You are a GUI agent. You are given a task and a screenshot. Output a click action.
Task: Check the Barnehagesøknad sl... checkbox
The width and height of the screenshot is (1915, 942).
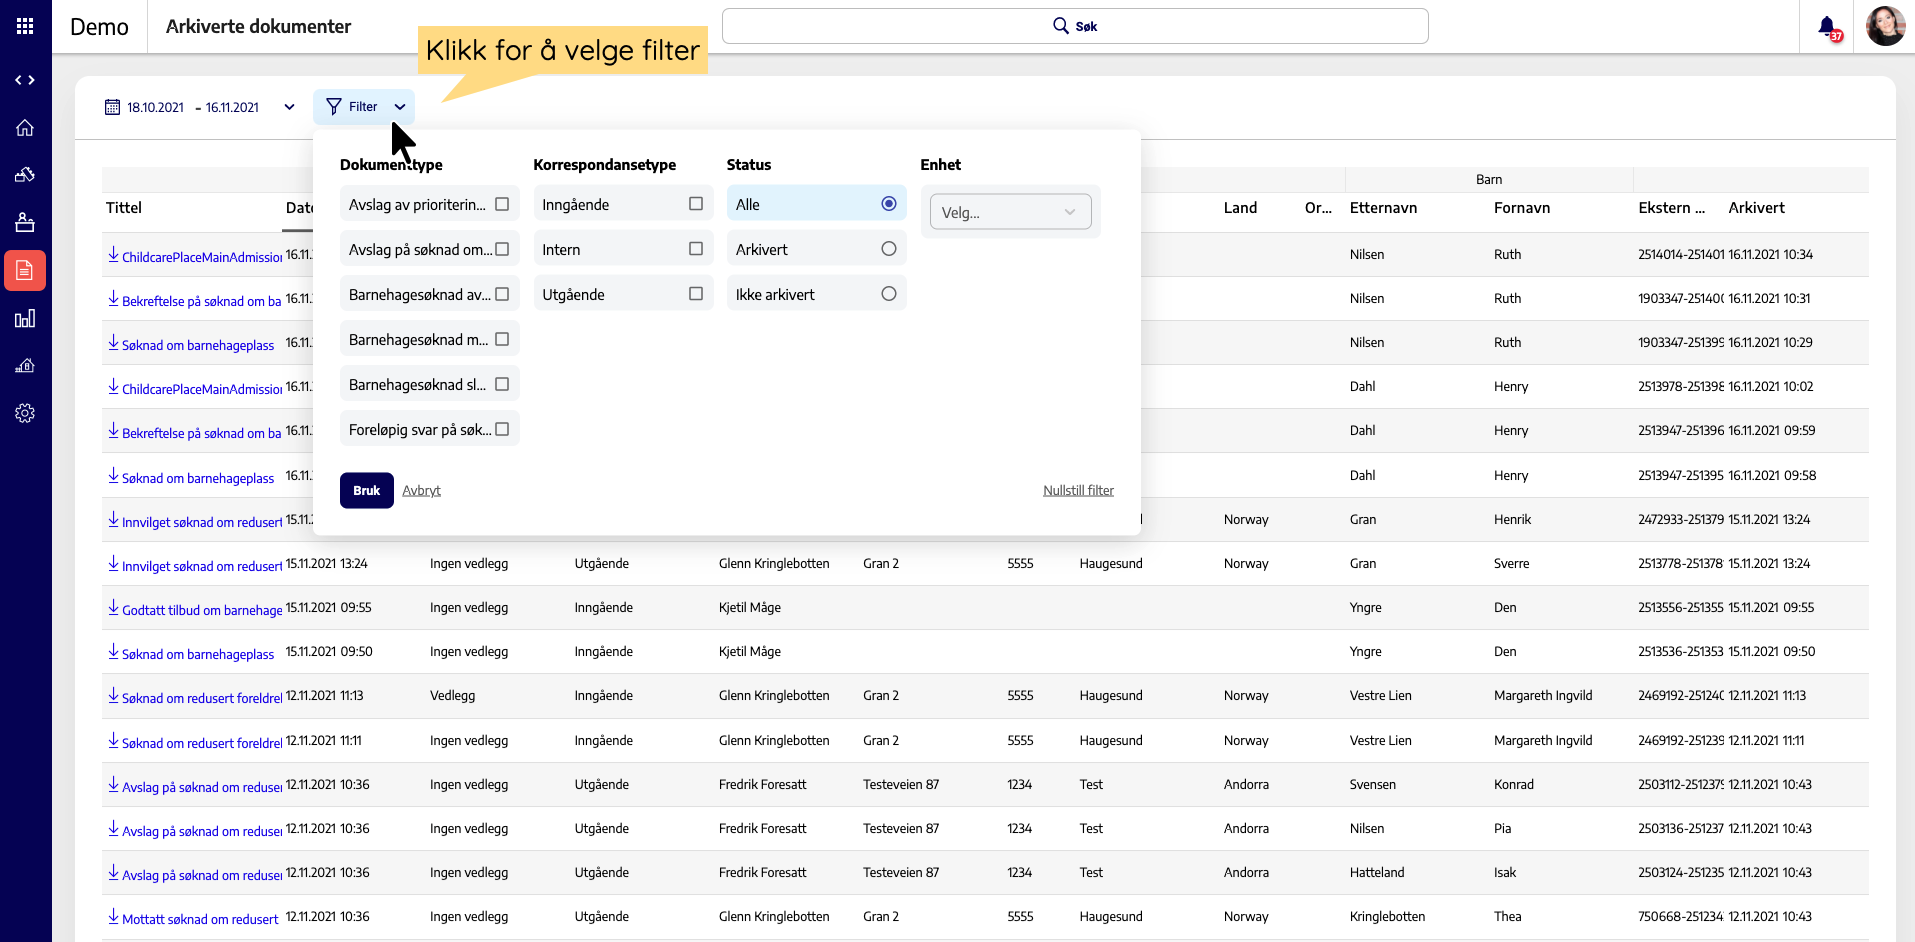coord(502,384)
